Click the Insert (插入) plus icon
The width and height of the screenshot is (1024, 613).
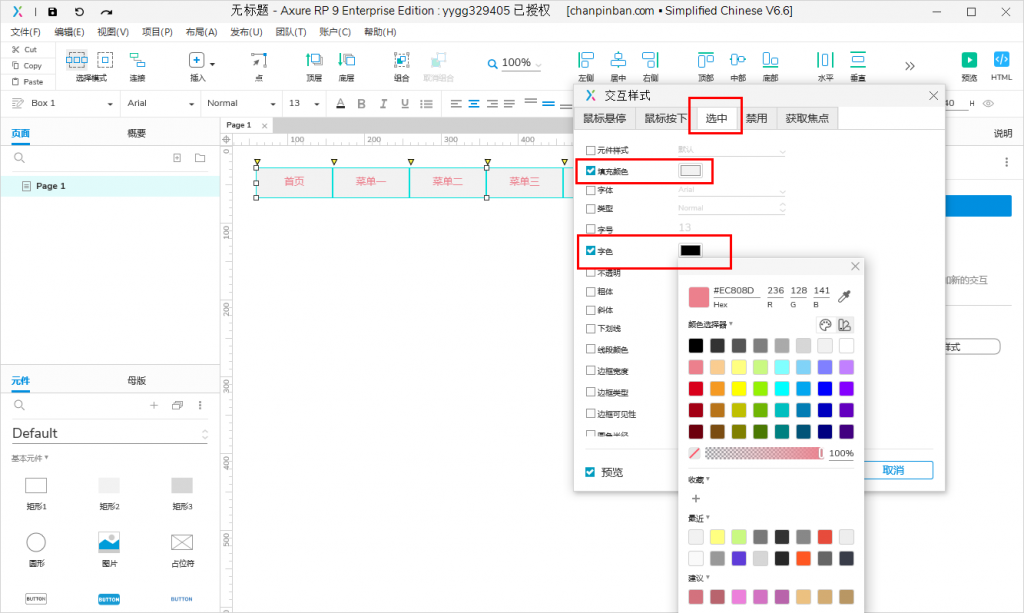tap(197, 60)
